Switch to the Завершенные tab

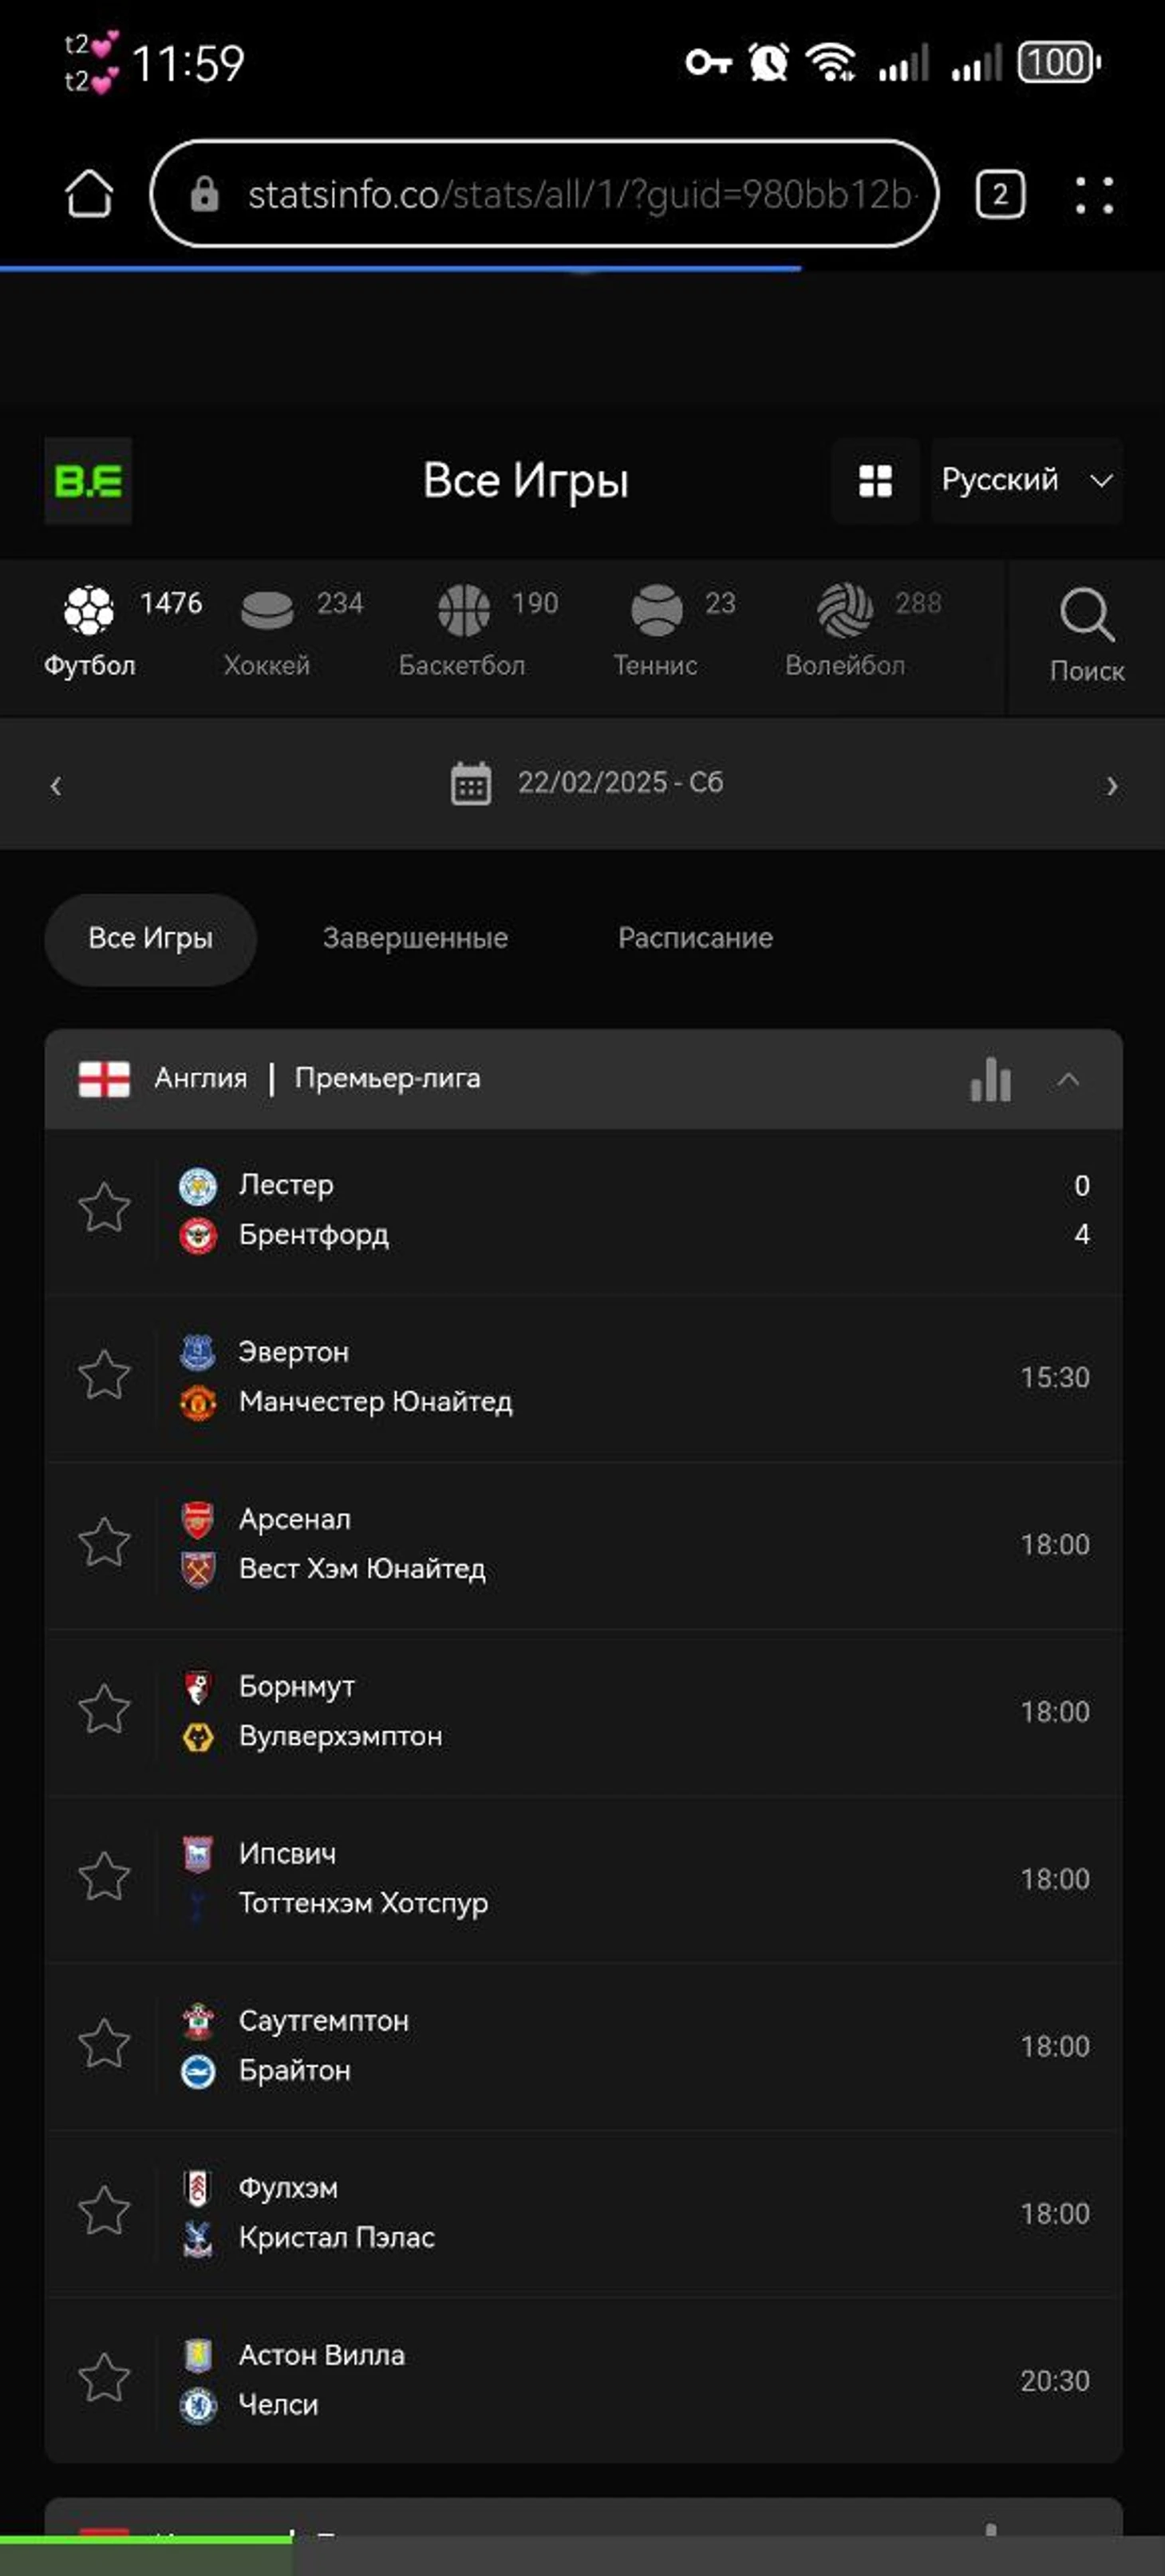(415, 938)
